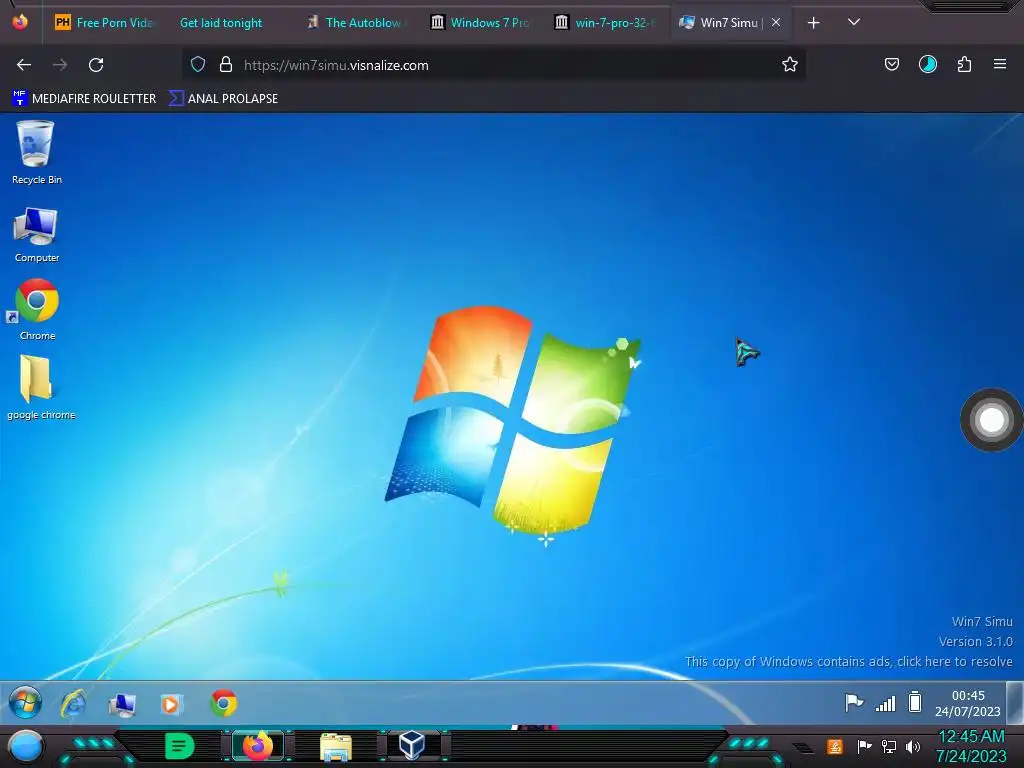Click the Action Center flag in the simulated tray
Image resolution: width=1024 pixels, height=768 pixels.
(854, 703)
